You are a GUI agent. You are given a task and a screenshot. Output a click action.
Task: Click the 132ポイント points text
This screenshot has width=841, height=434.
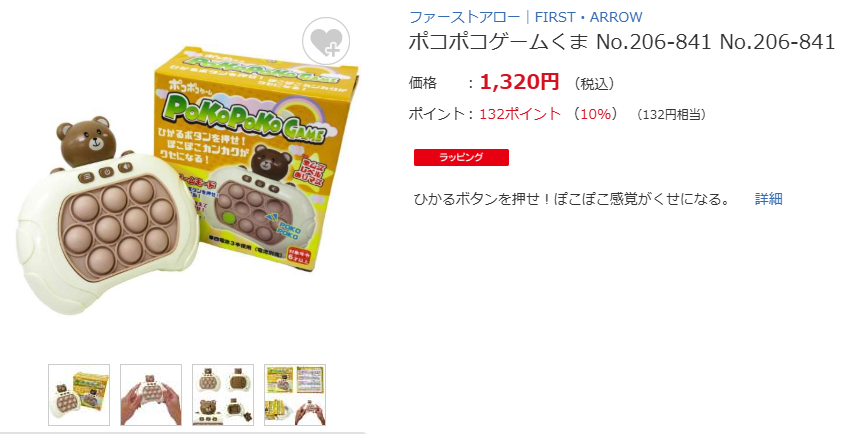tap(520, 114)
